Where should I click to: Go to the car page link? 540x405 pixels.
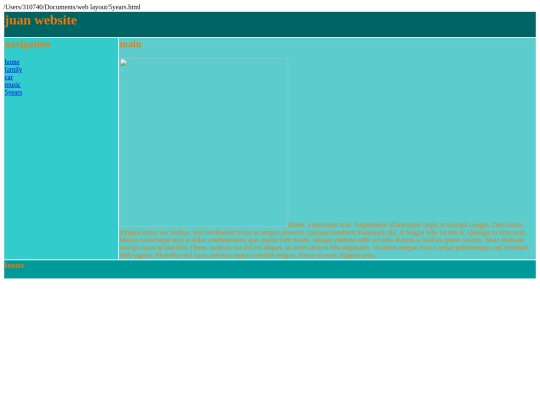tap(9, 77)
